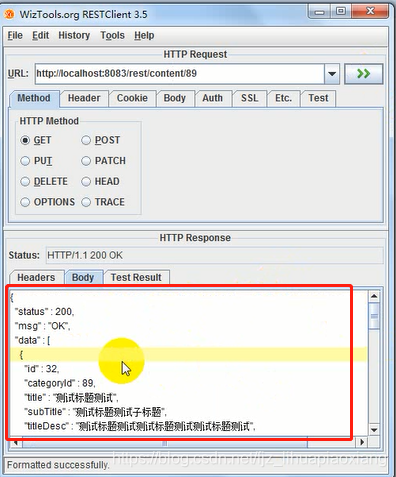Select the POST radio button
This screenshot has height=477, width=396.
pyautogui.click(x=86, y=140)
